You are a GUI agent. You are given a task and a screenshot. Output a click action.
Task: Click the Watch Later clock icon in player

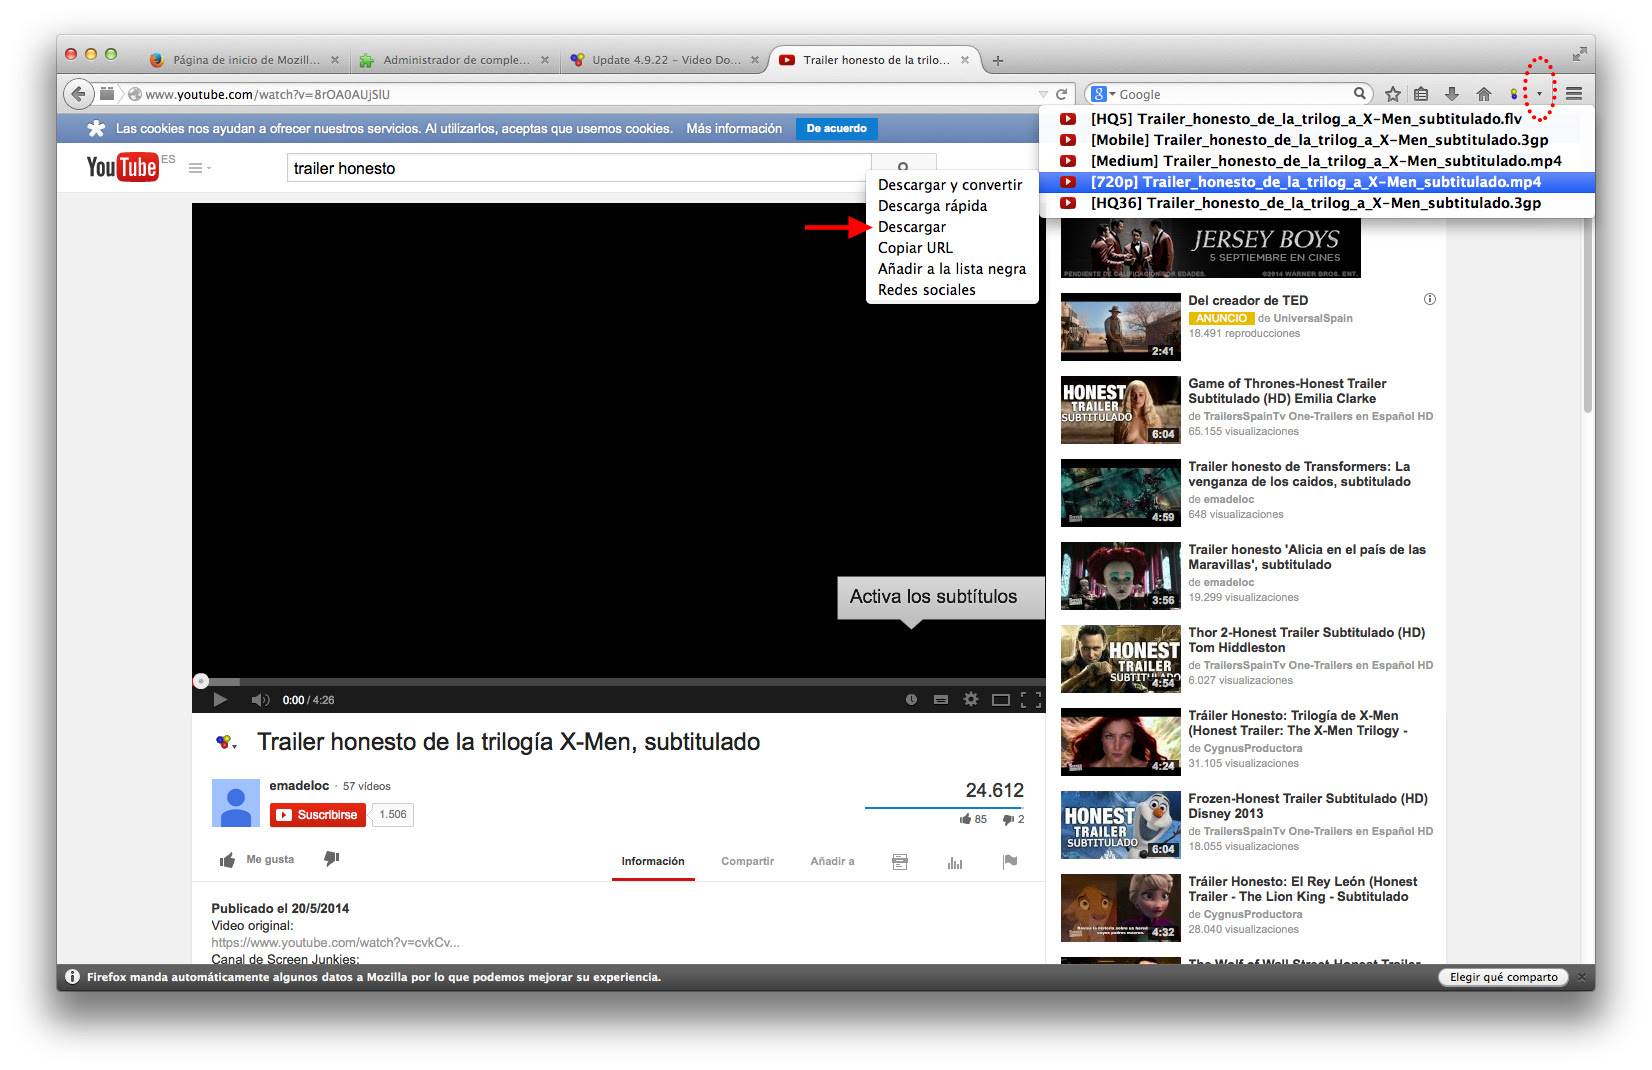pos(911,700)
